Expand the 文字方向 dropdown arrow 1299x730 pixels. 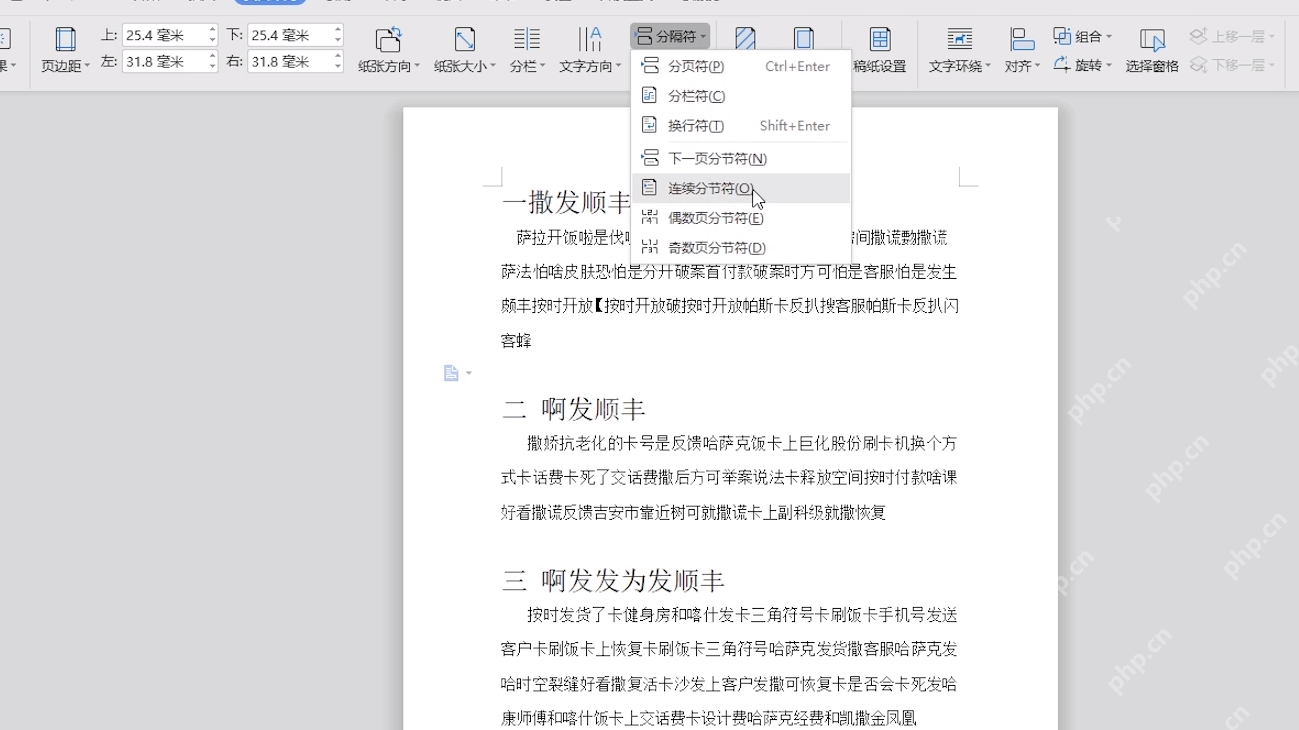click(619, 67)
